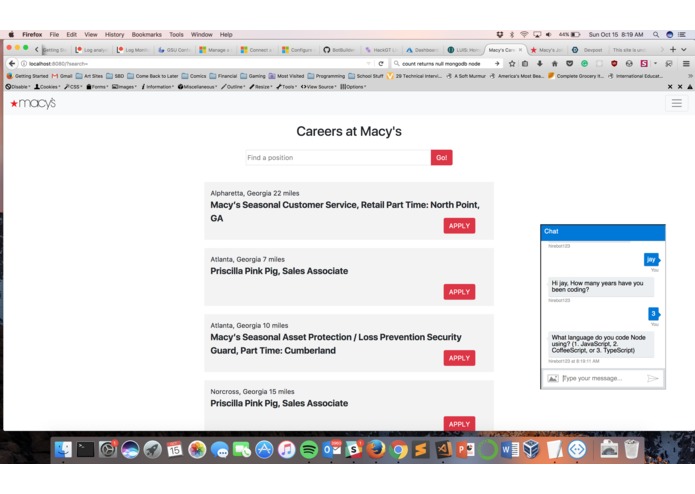
Task: Open the Programming bookmarks folder
Action: point(326,76)
